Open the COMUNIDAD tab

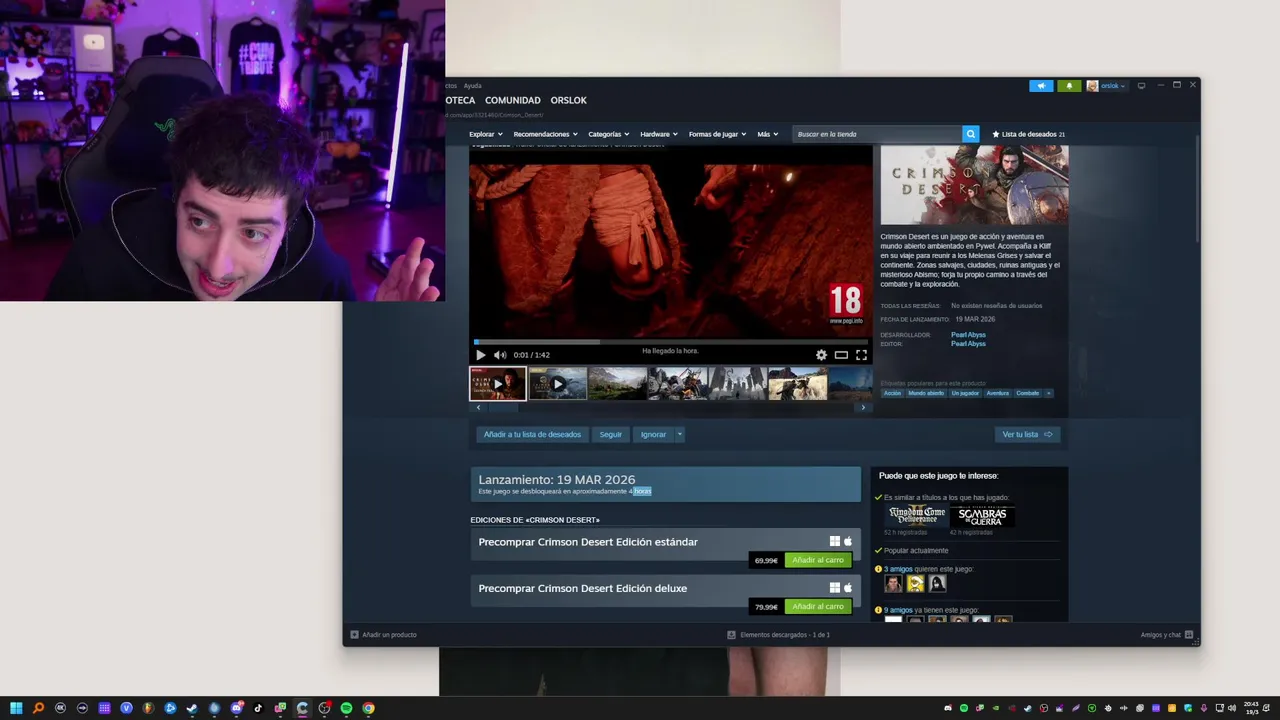513,100
